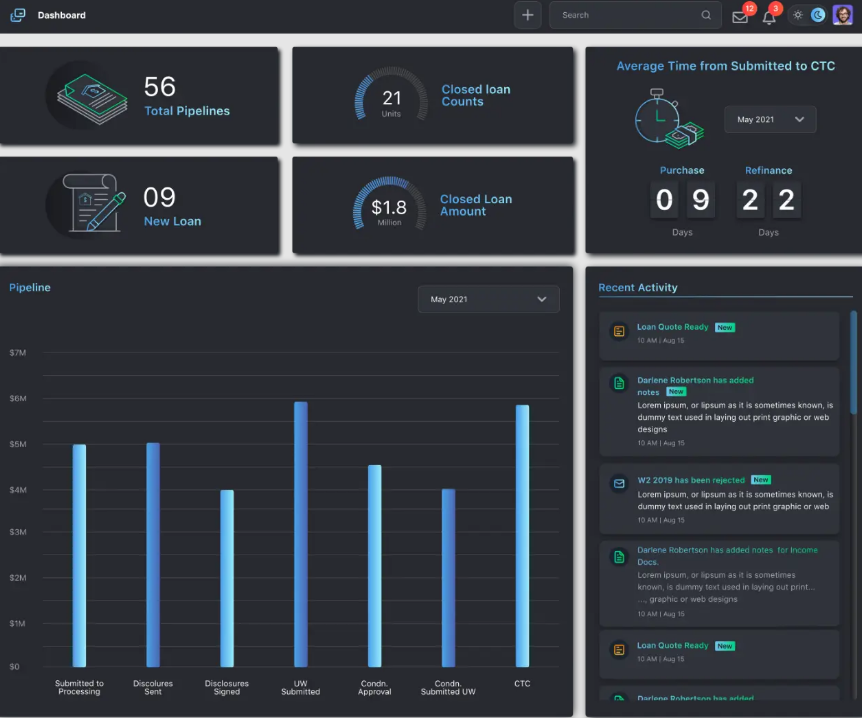Screen dimensions: 862x718
Task: Open W2 2019 has been rejected item
Action: [719, 499]
